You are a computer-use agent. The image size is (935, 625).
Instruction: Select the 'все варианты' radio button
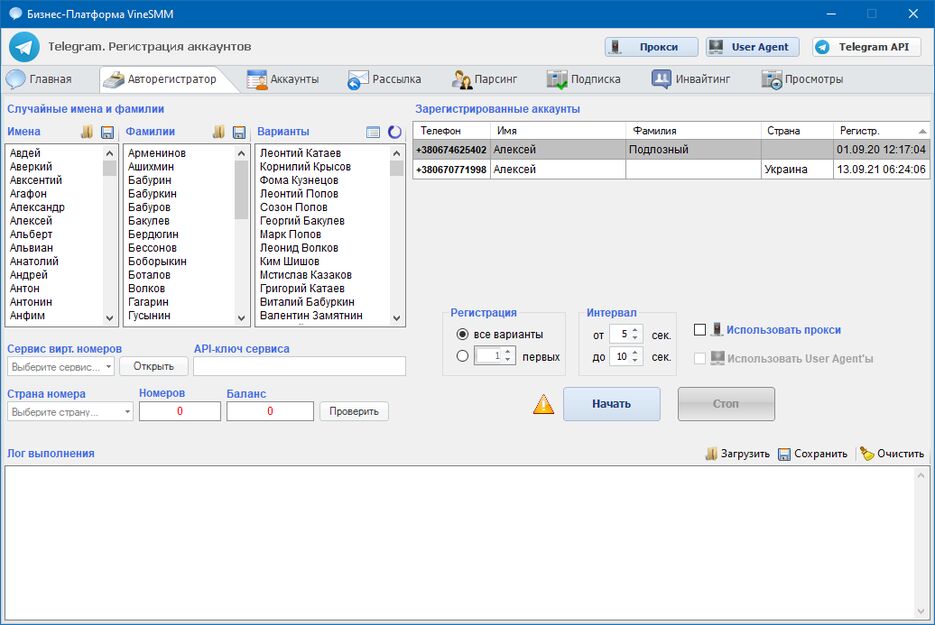pyautogui.click(x=462, y=335)
